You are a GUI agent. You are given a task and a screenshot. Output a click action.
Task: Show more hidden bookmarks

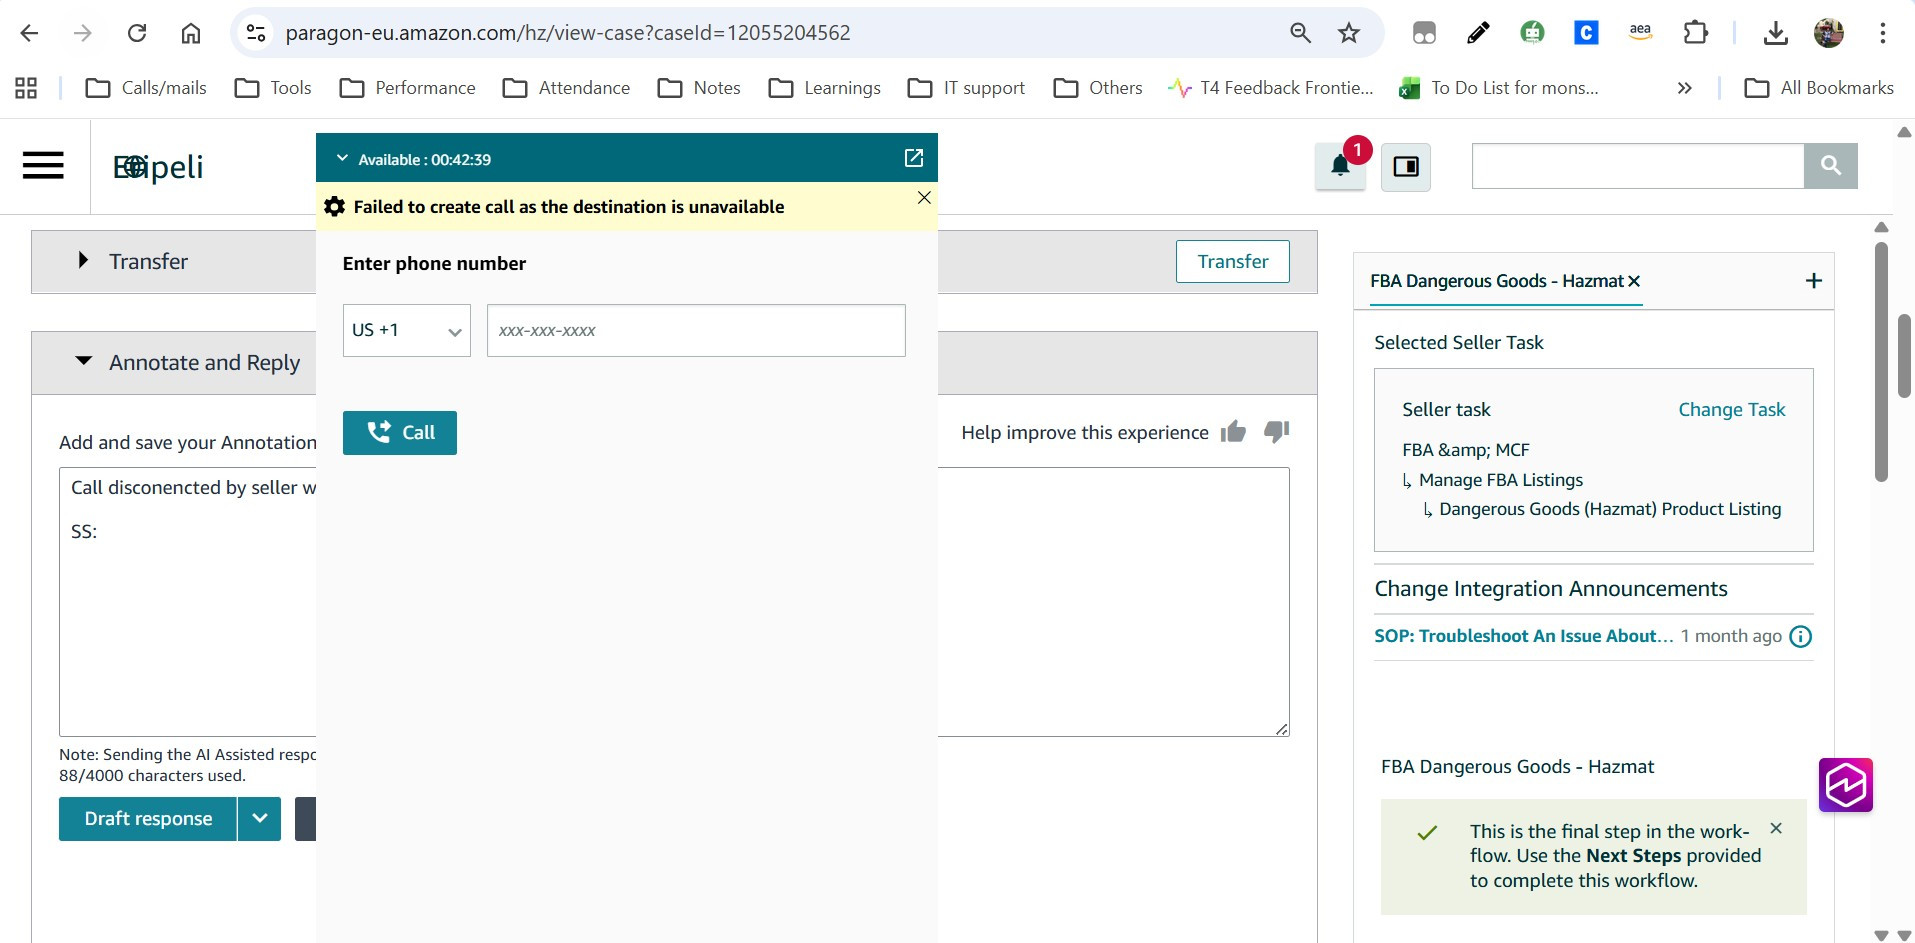1685,88
